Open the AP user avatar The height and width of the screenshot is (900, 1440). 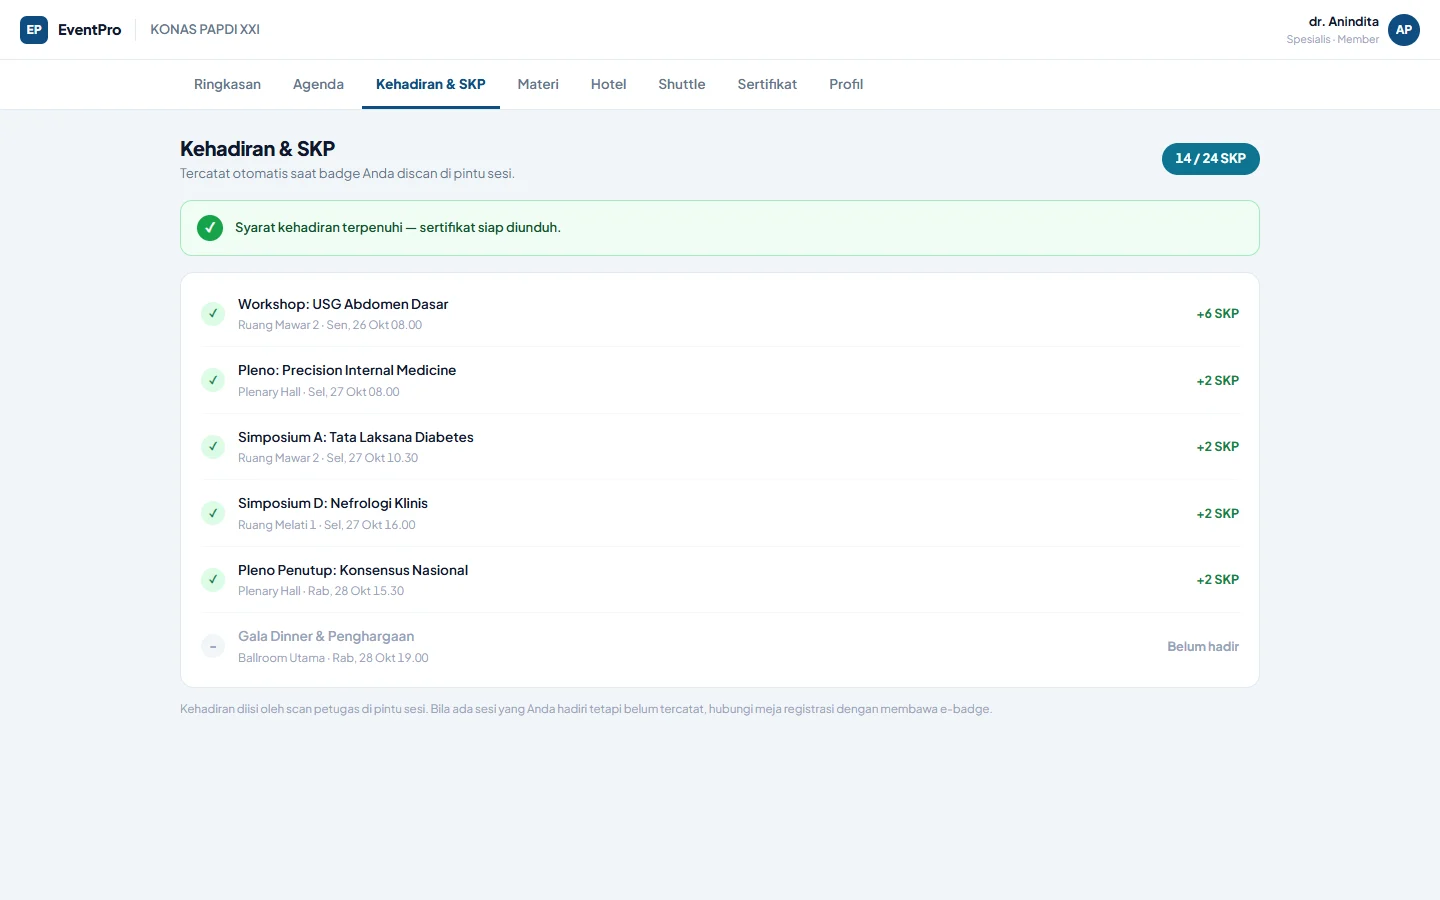point(1404,30)
